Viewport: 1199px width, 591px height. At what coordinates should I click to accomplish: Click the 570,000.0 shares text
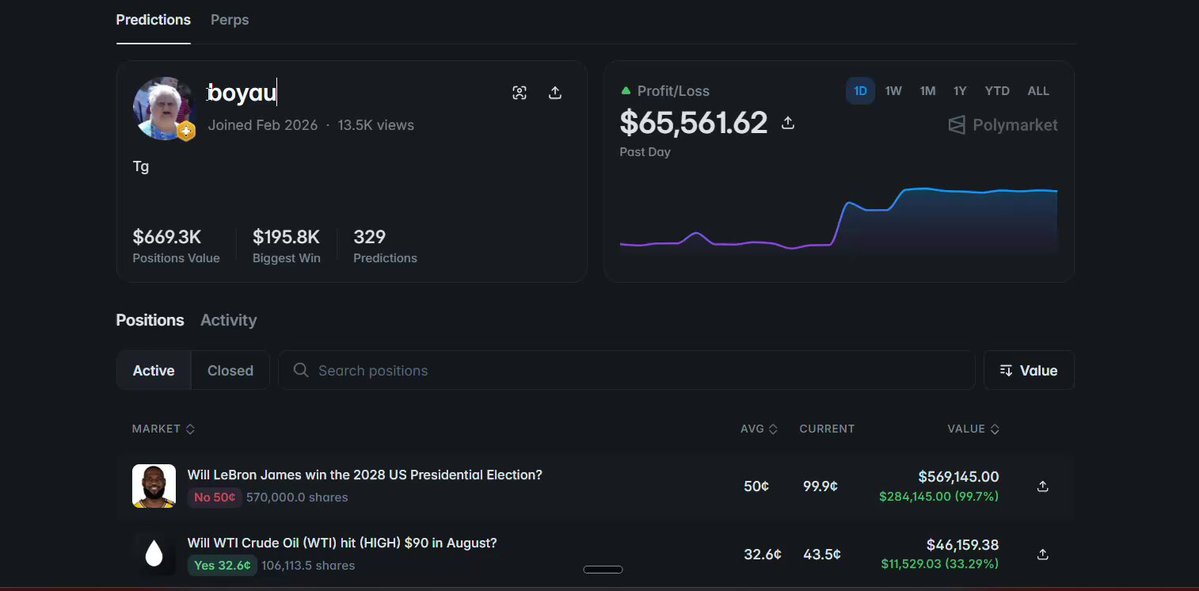[297, 498]
